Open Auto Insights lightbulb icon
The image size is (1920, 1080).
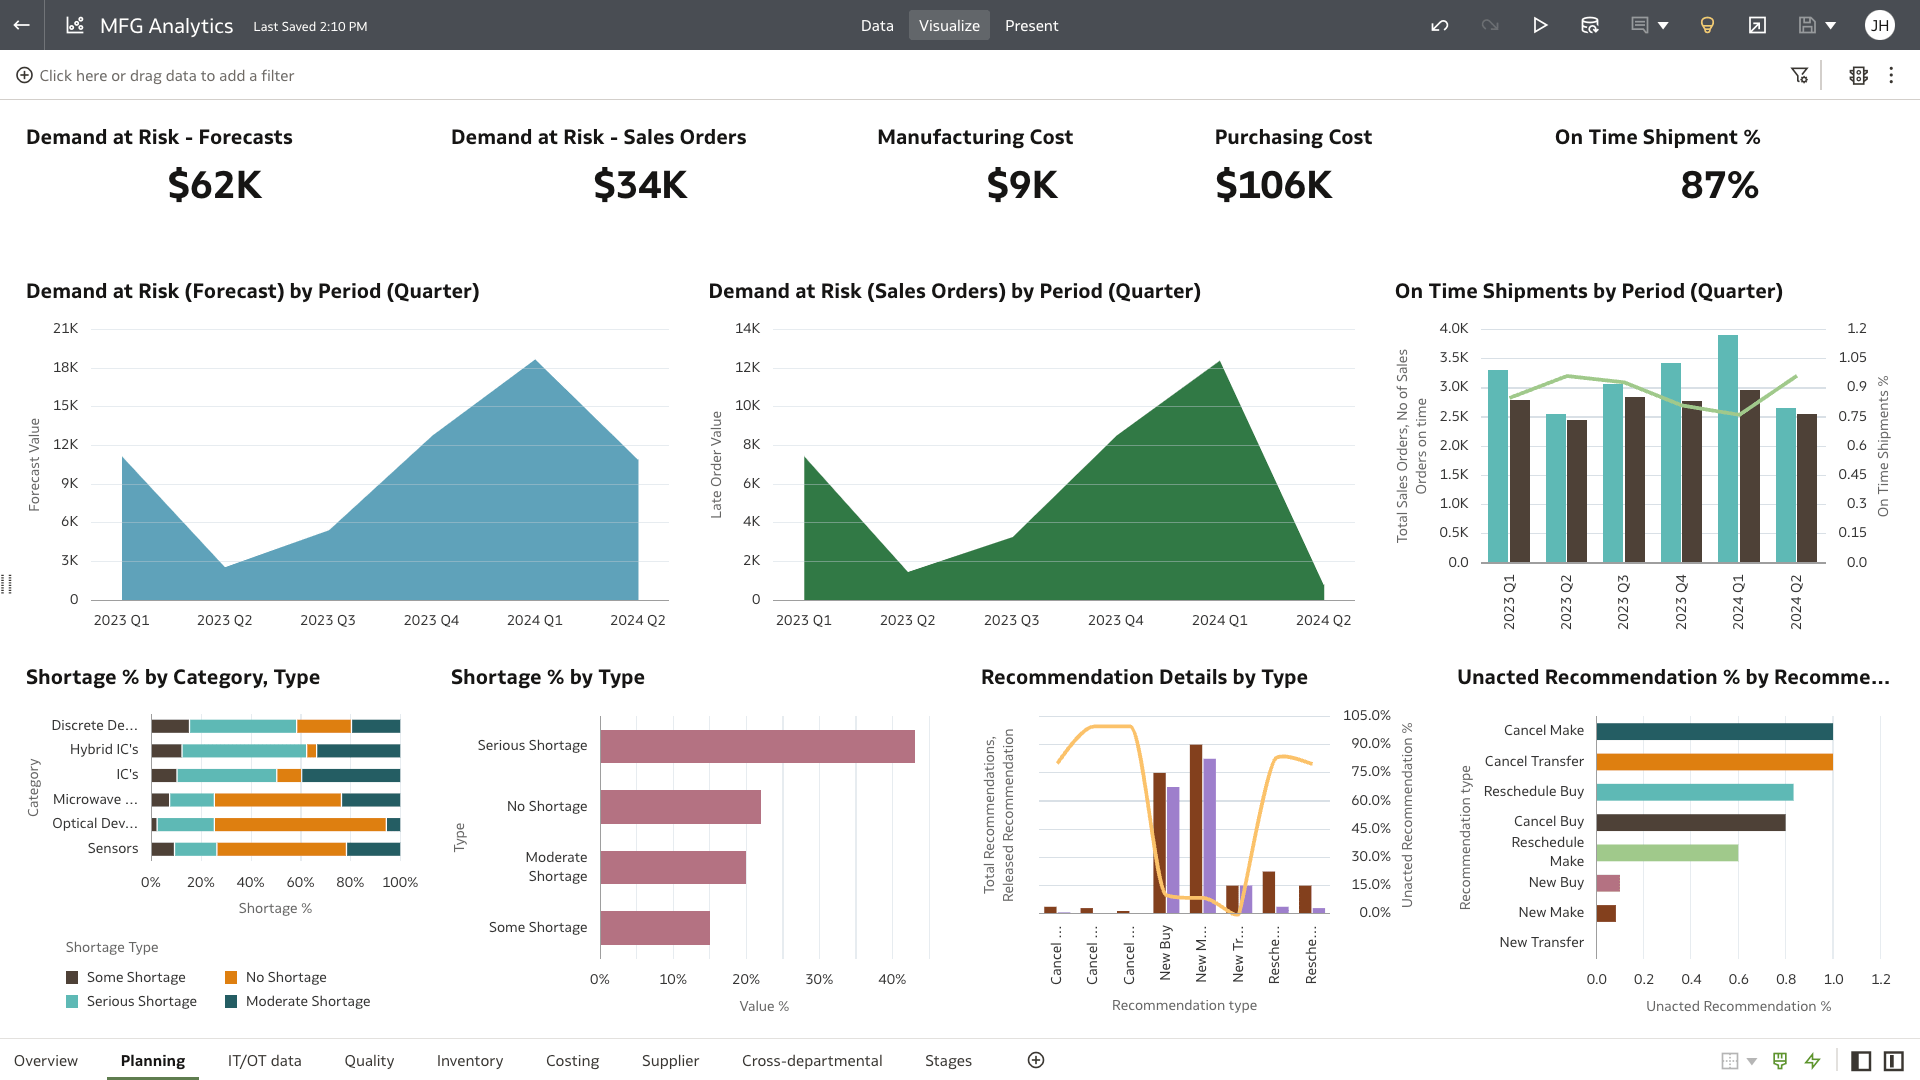pyautogui.click(x=1707, y=25)
